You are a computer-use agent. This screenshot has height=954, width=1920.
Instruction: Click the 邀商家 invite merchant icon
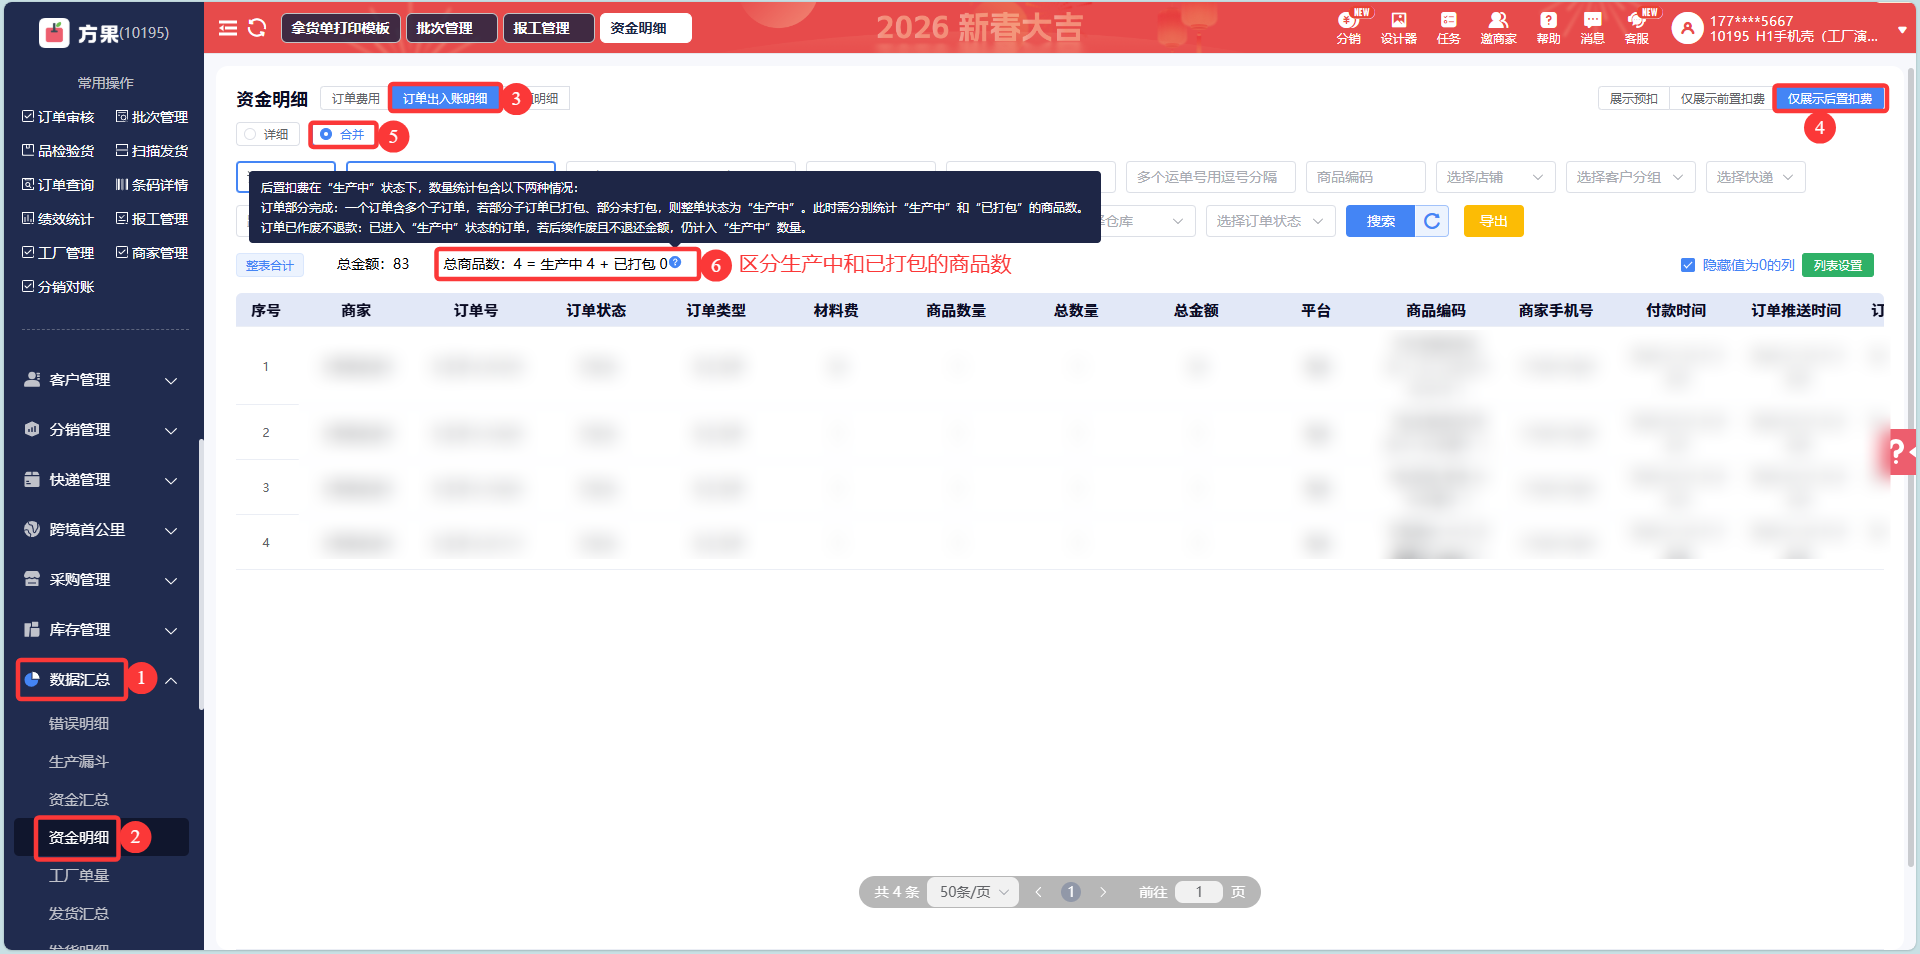(1498, 27)
